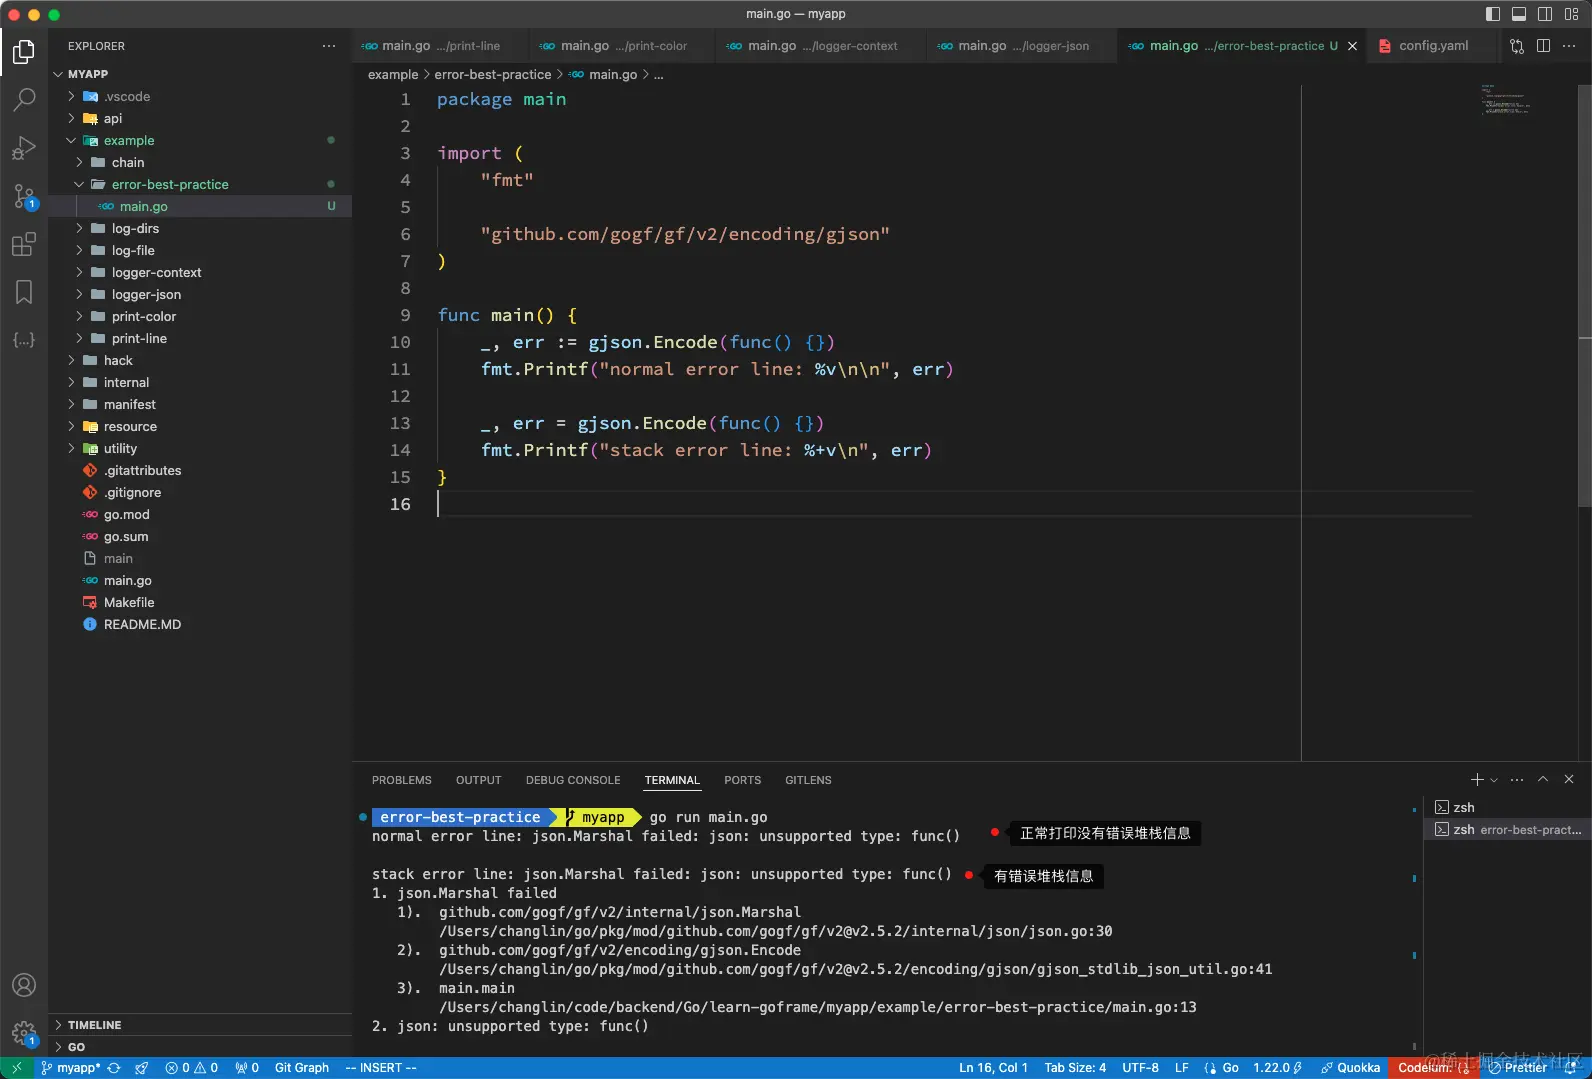1592x1079 pixels.
Task: Close the terminal panel
Action: (x=1569, y=780)
